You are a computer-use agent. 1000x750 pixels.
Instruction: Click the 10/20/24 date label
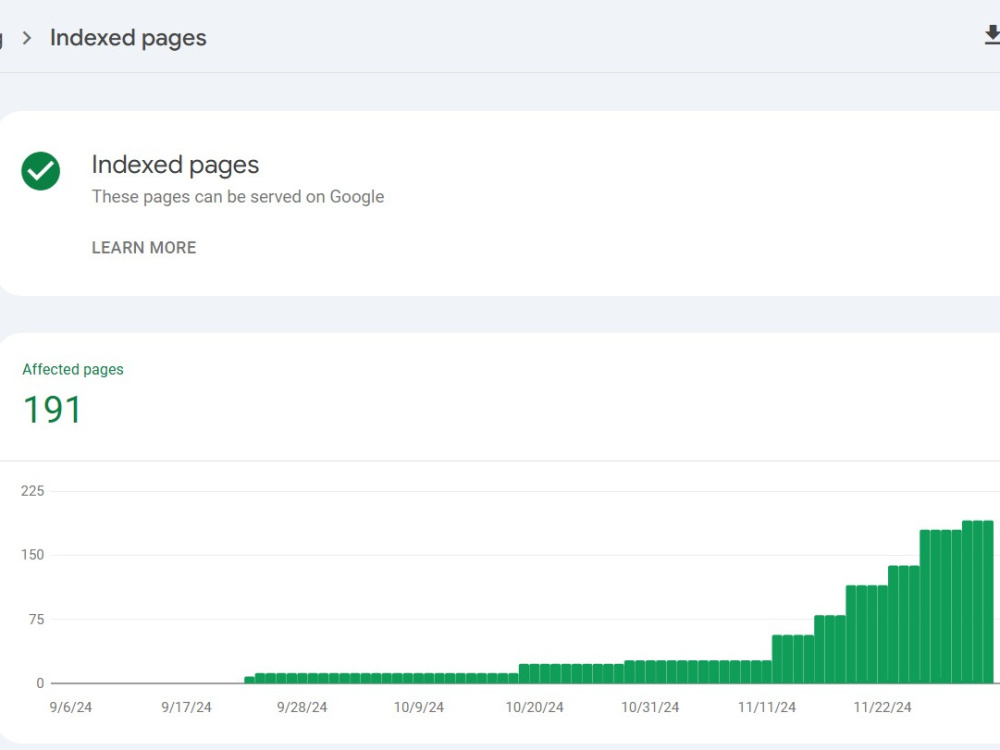point(534,707)
